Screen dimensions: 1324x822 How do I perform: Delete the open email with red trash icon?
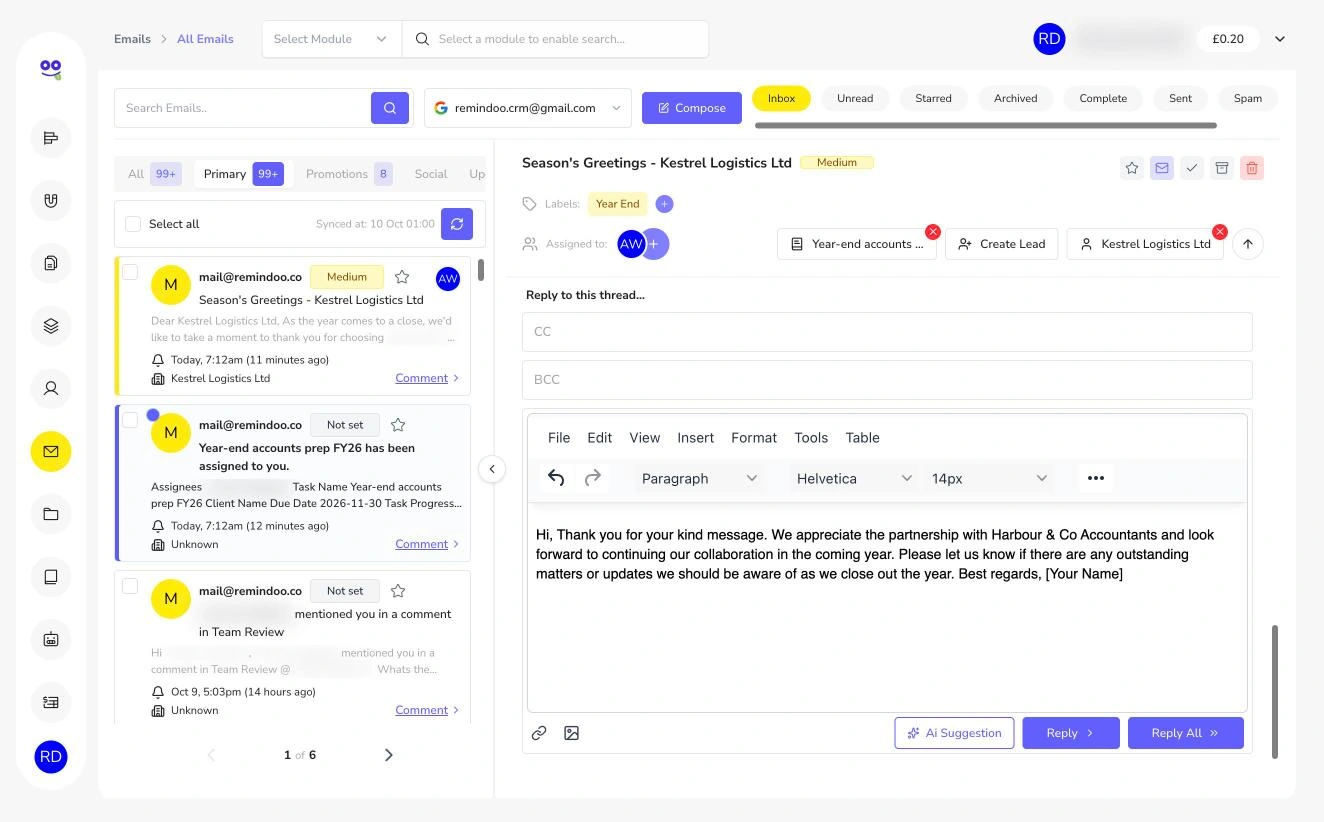coord(1252,168)
